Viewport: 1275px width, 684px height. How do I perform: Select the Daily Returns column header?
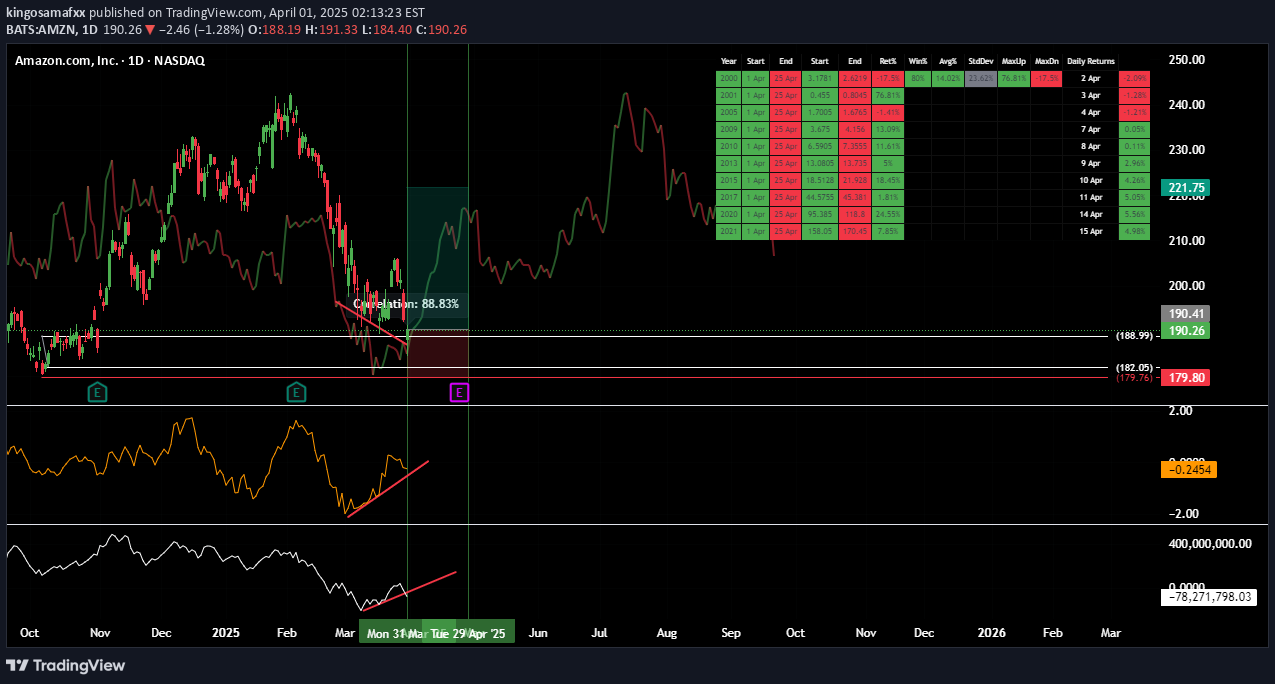coord(1090,61)
